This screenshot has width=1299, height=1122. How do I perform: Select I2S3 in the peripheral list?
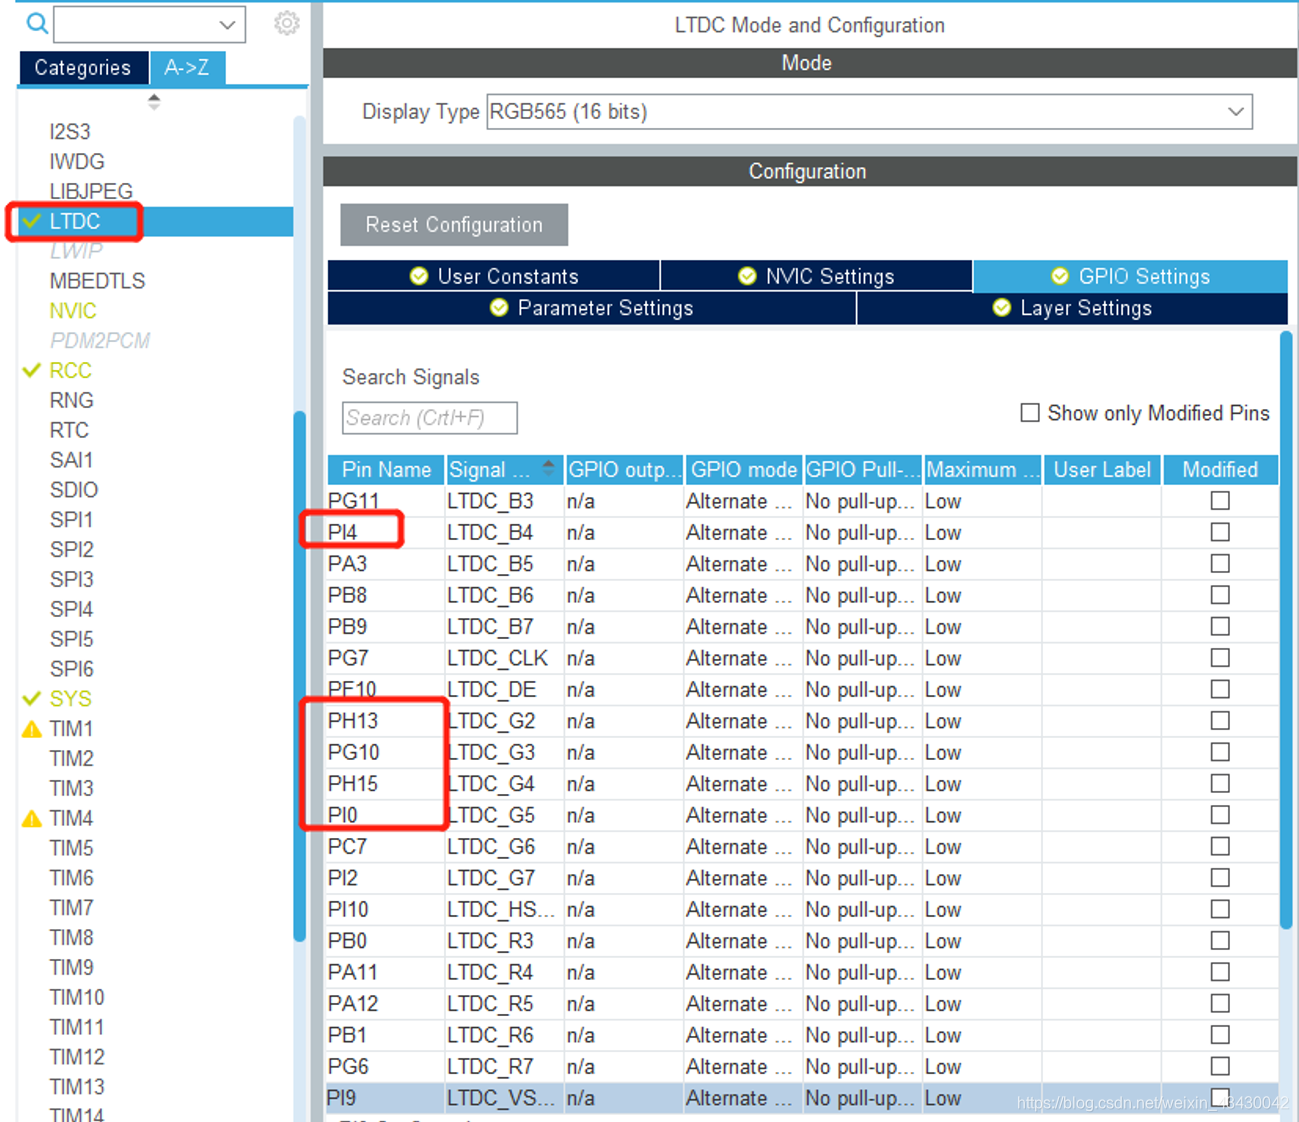[70, 132]
